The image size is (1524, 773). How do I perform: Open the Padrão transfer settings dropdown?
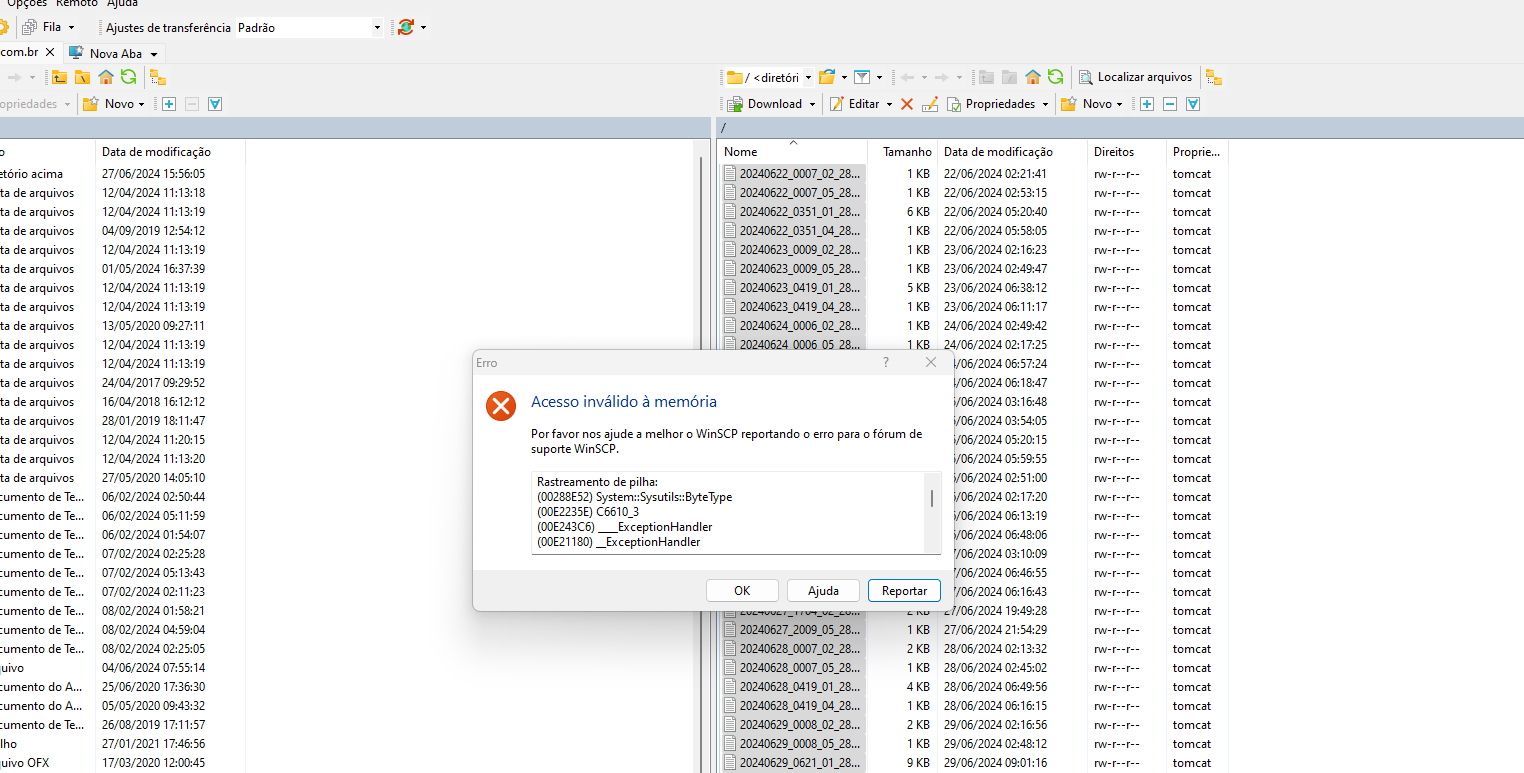pyautogui.click(x=377, y=28)
